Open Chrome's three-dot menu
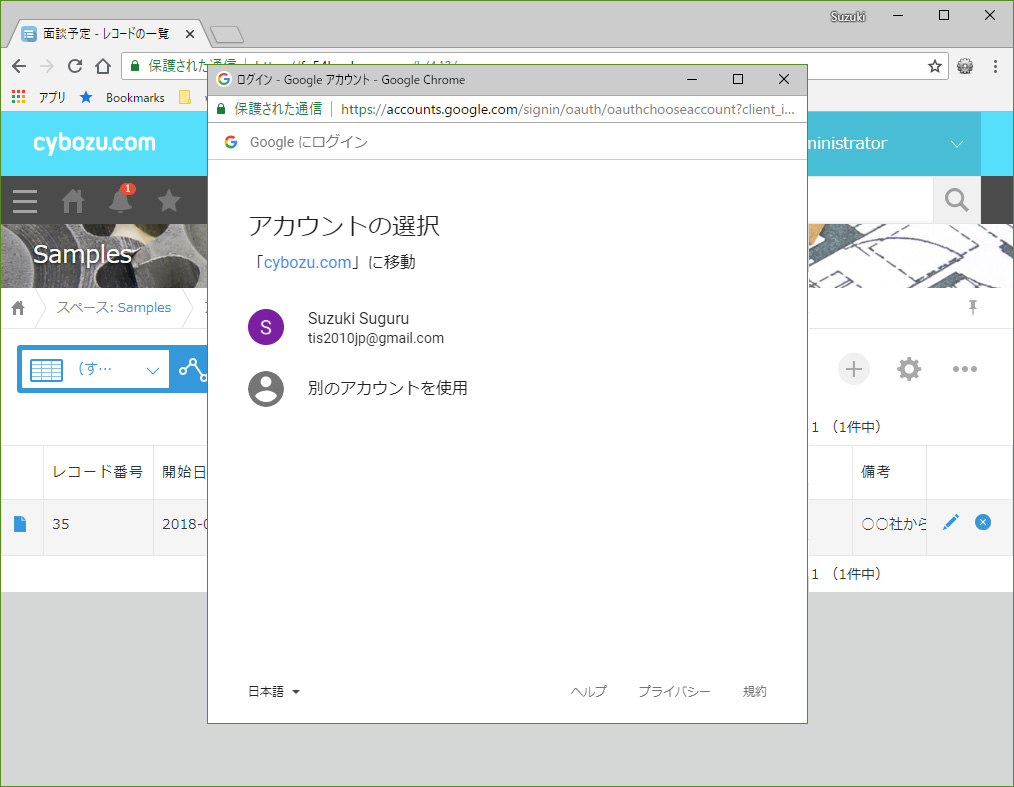 coord(995,66)
